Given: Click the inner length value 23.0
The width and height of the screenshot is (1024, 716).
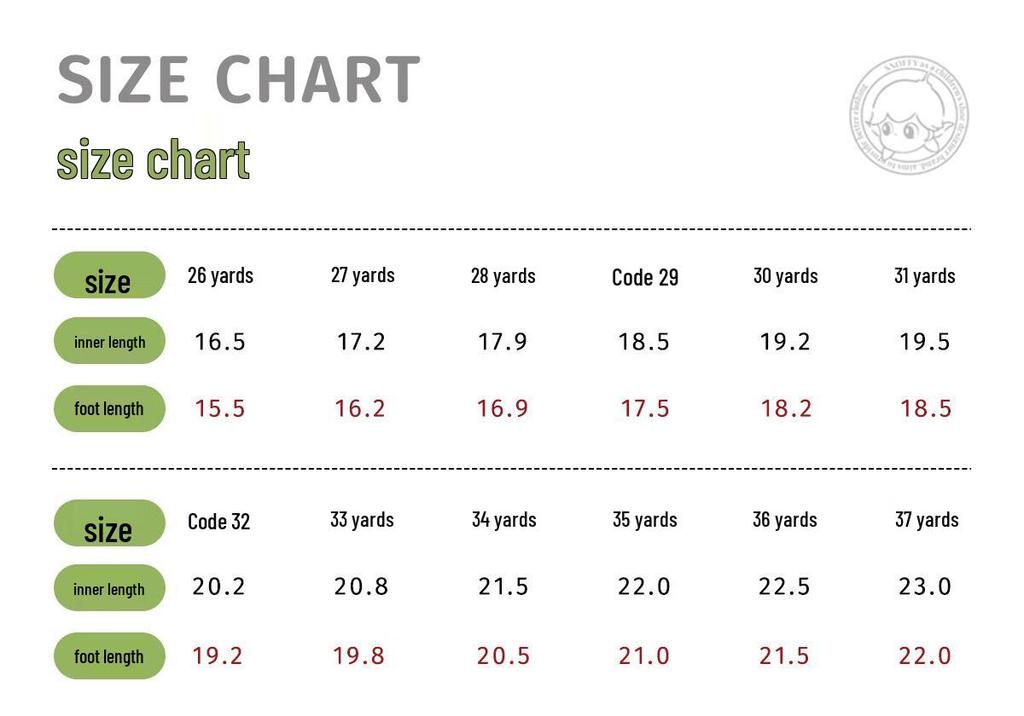Looking at the screenshot, I should (925, 587).
